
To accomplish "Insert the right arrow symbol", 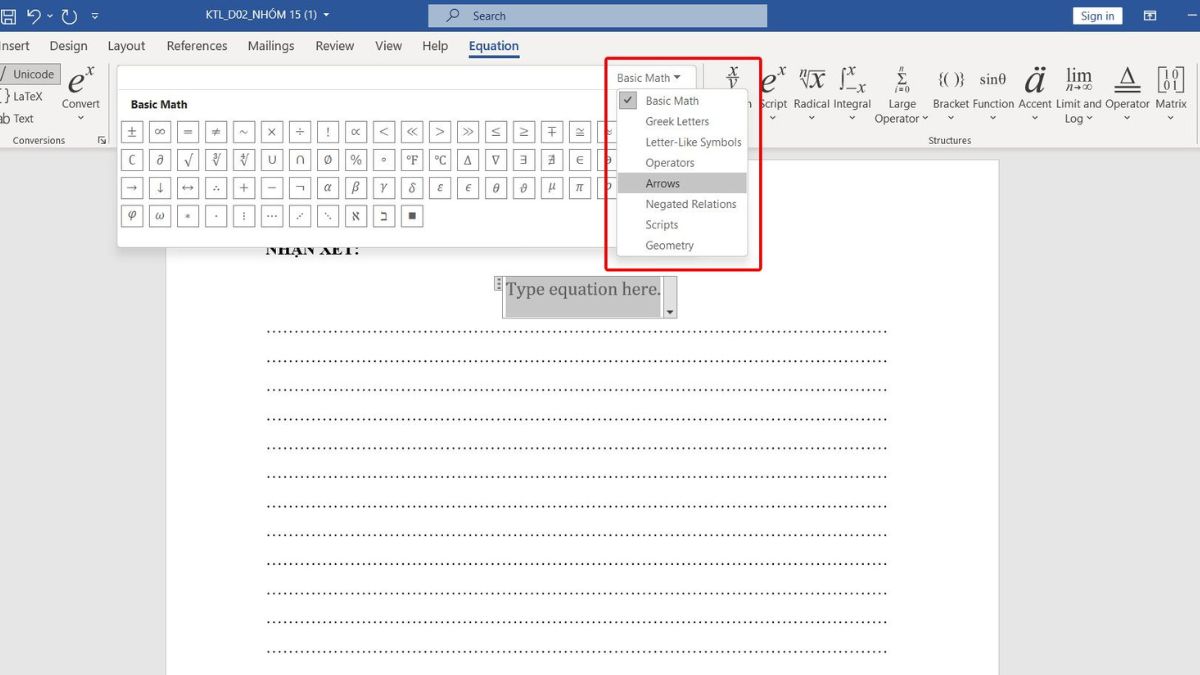I will pos(132,187).
